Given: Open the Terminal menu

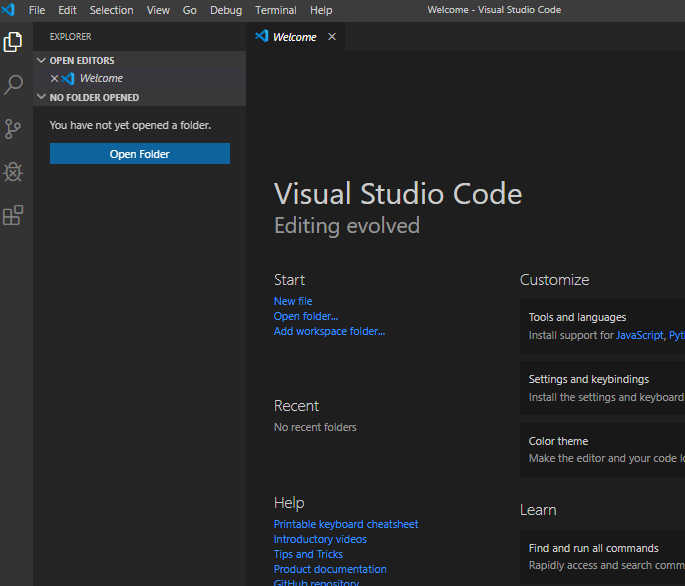Looking at the screenshot, I should 276,10.
